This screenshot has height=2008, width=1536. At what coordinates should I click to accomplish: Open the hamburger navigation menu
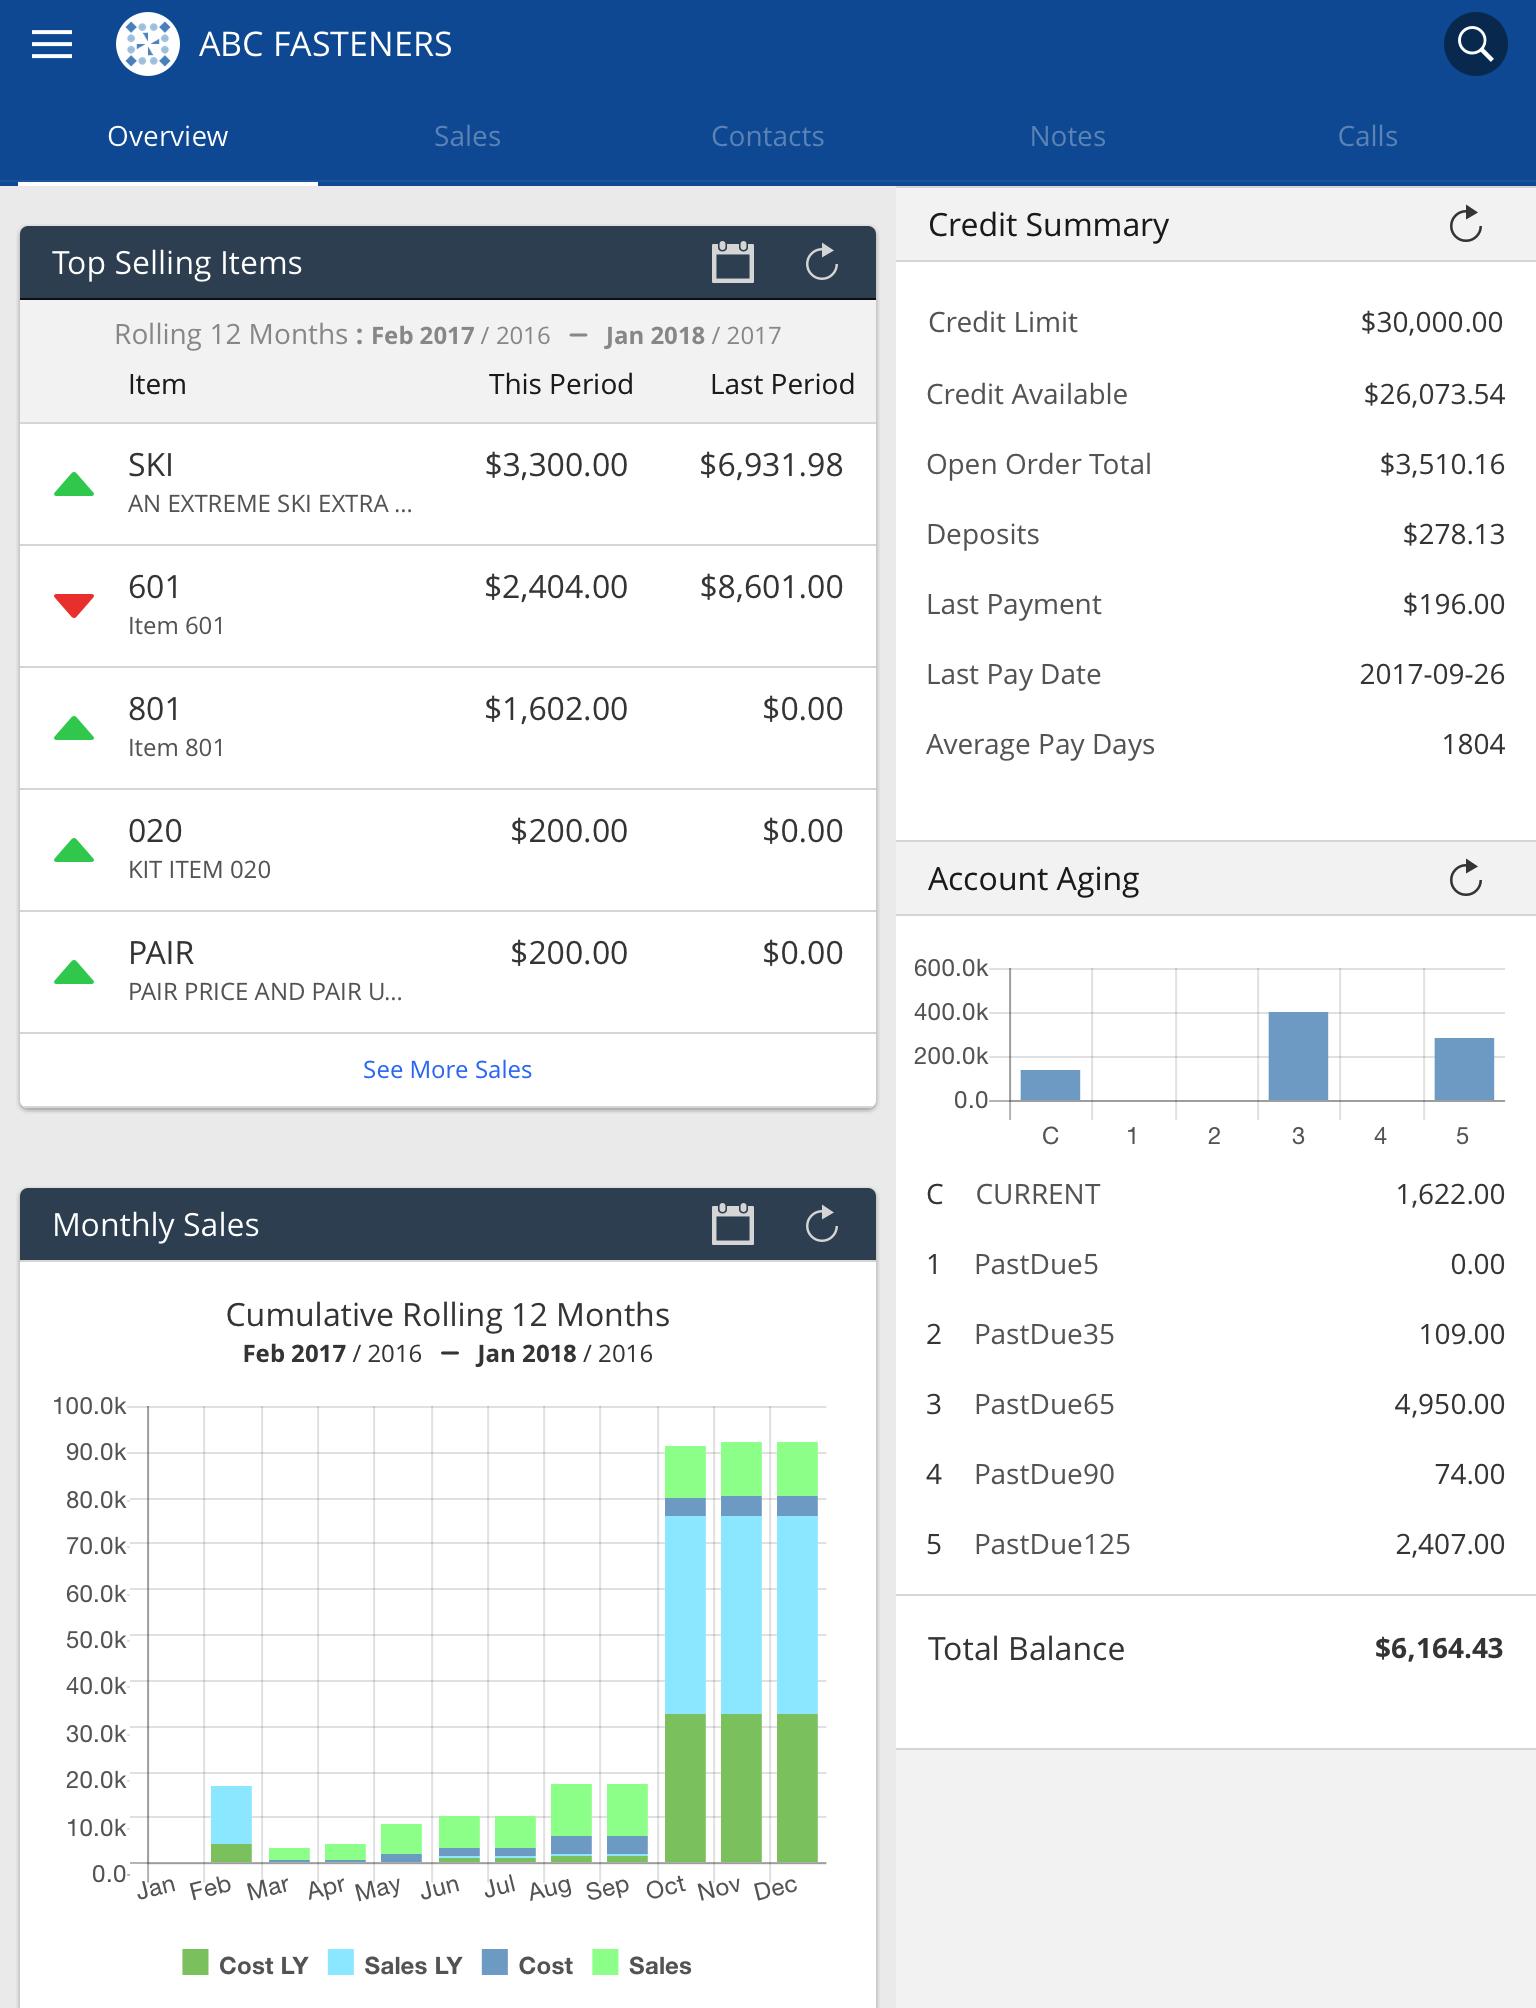[52, 44]
